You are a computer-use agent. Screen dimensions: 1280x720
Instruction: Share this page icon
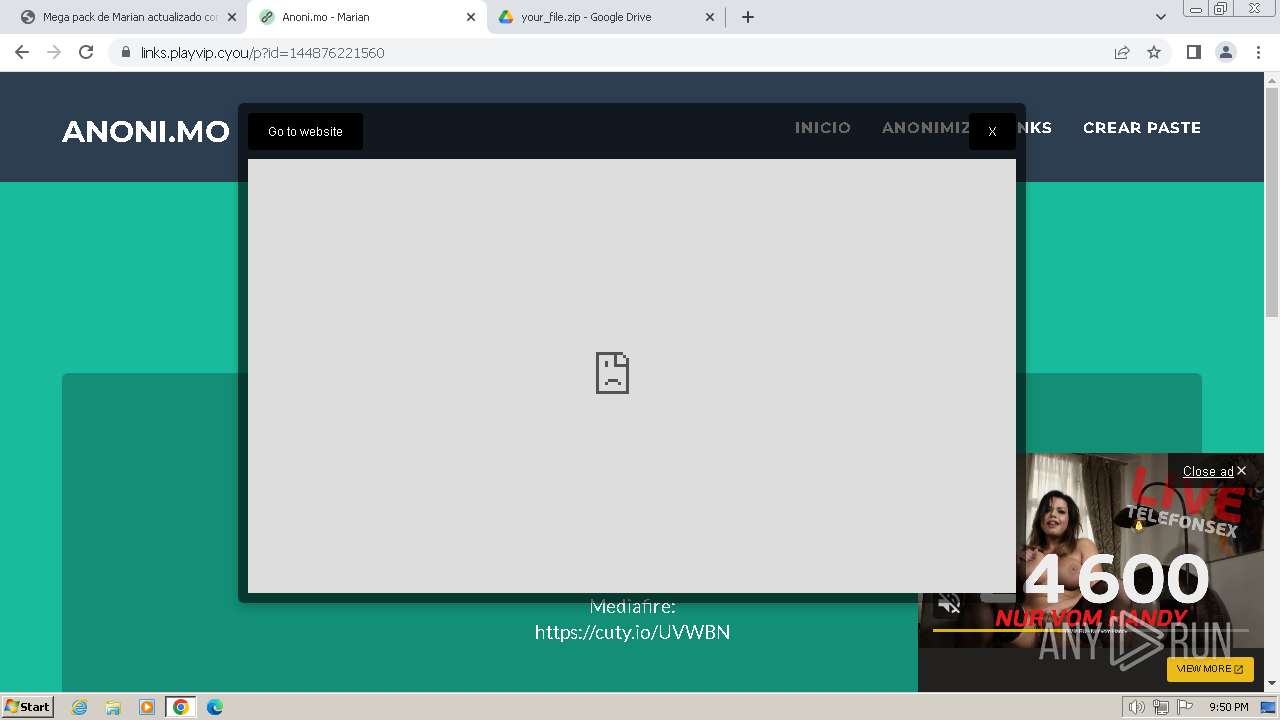point(1122,52)
